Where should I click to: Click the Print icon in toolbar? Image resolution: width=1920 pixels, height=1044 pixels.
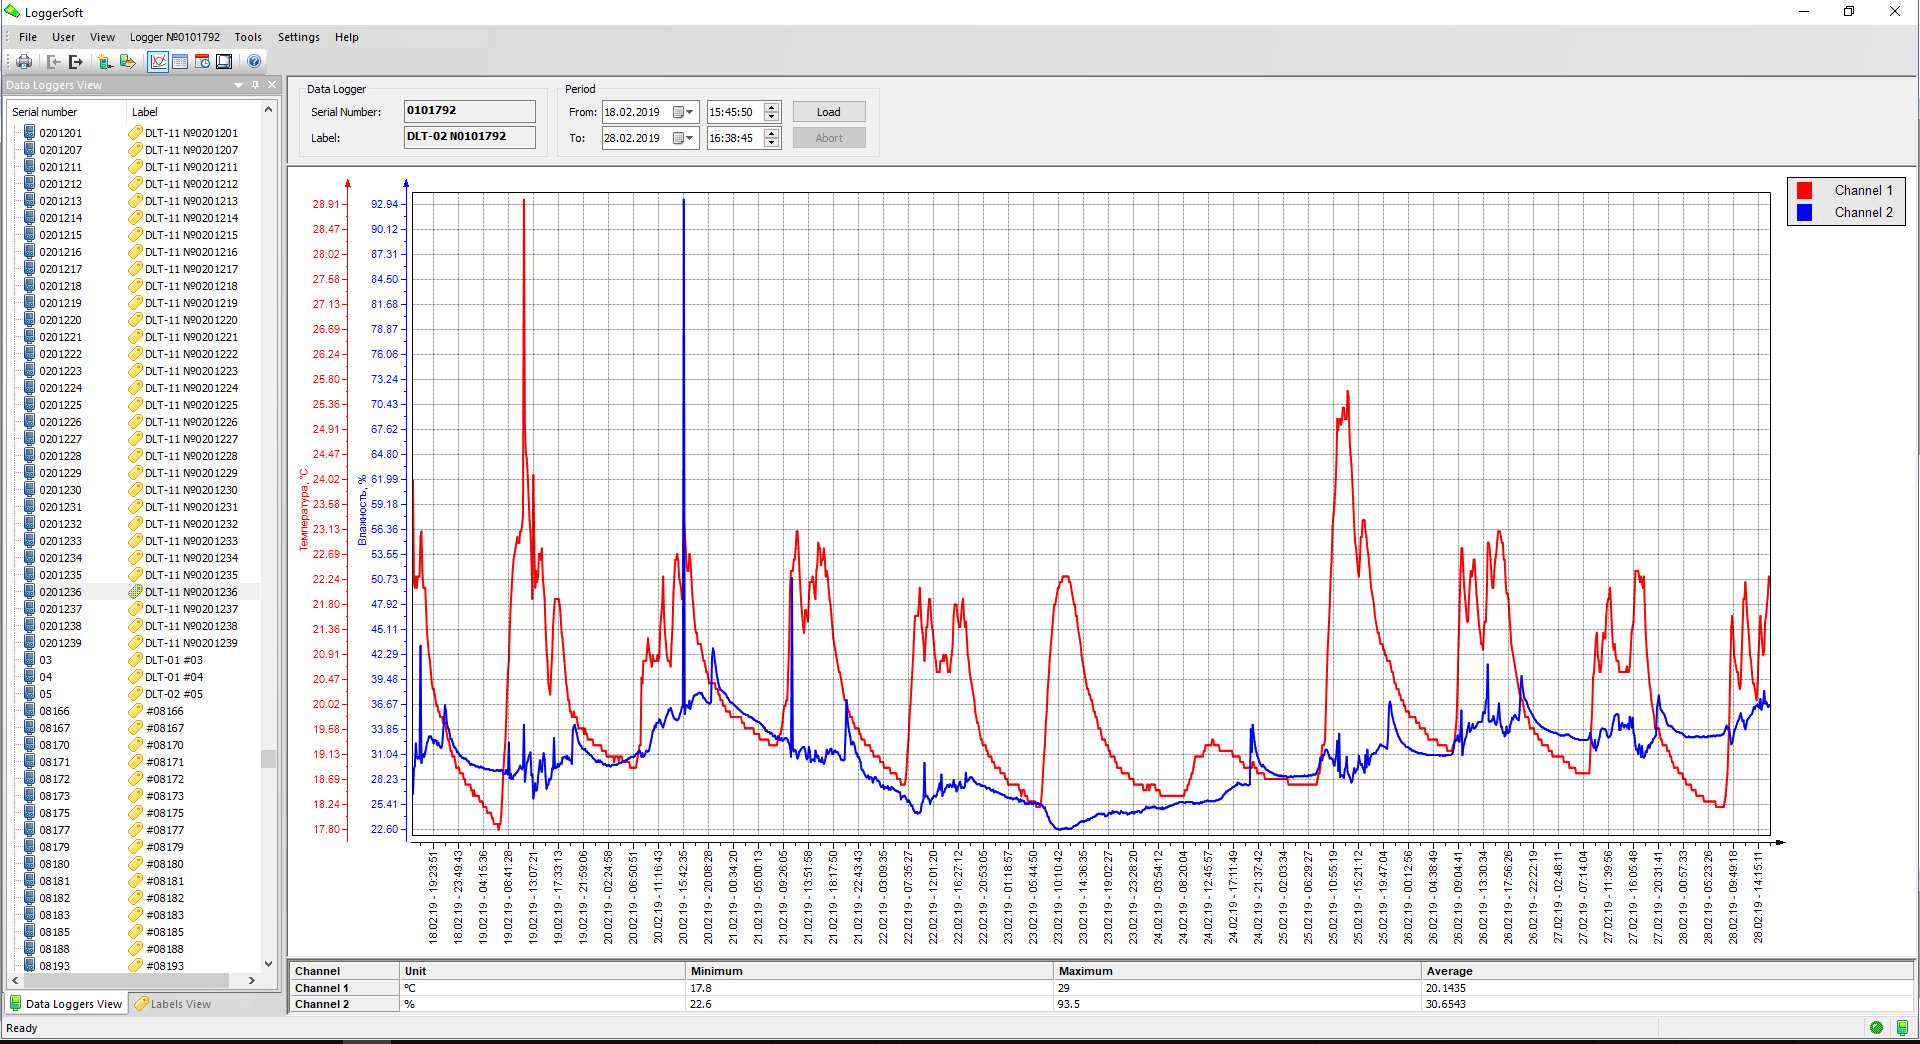tap(24, 62)
